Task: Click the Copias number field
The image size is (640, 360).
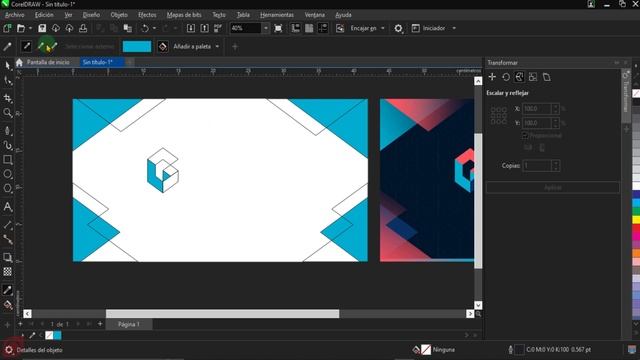Action: (537, 166)
